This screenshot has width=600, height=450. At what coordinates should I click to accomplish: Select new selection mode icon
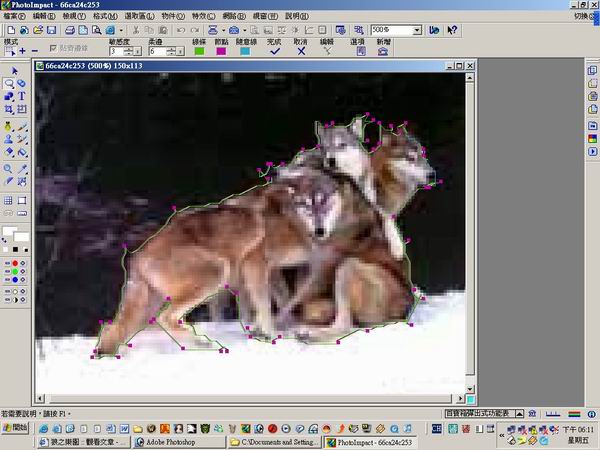click(x=9, y=51)
